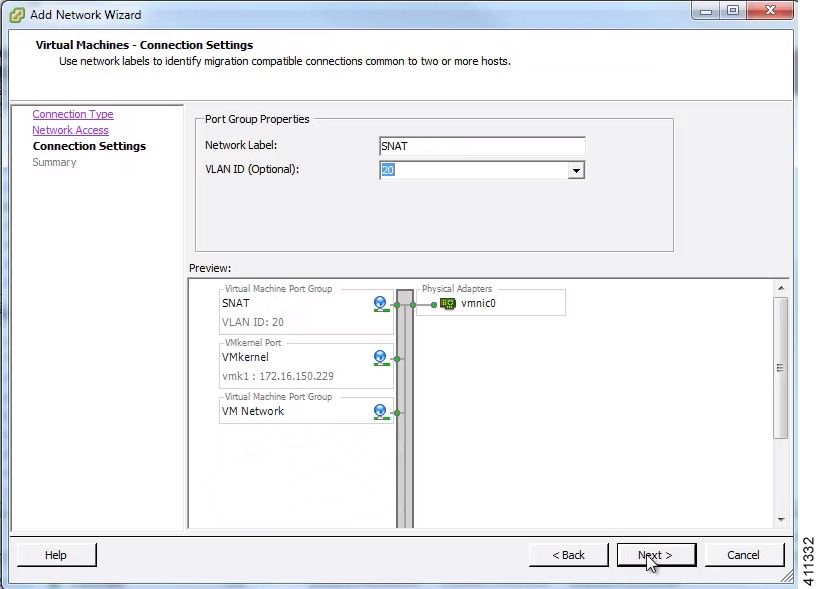This screenshot has height=589, width=816.
Task: Go to the Connection Type step
Action: tap(73, 114)
